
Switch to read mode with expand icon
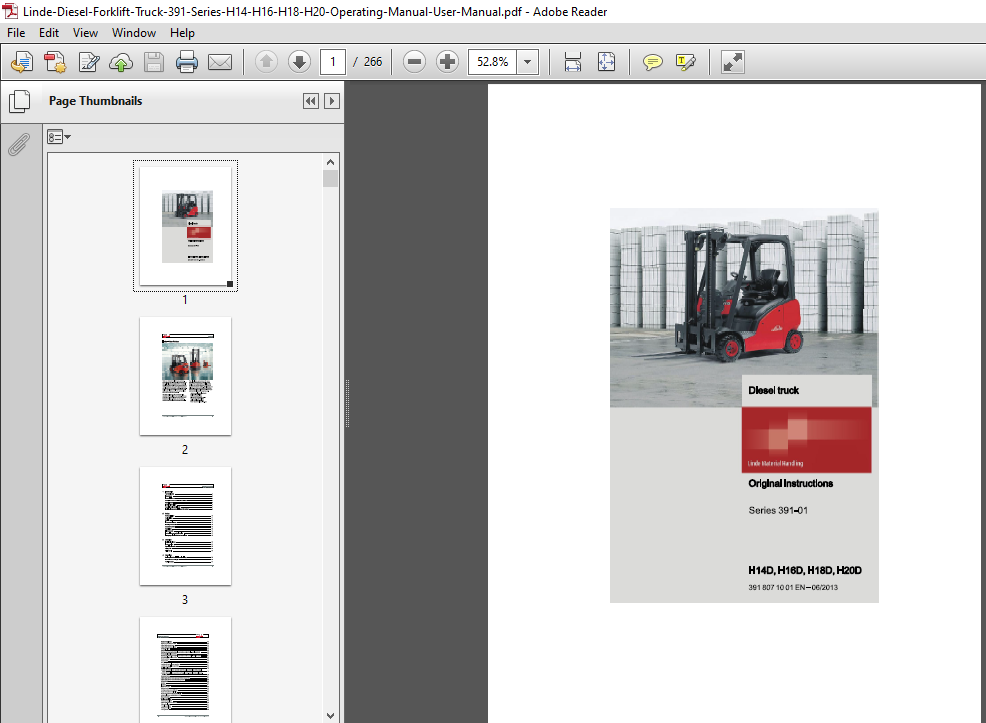tap(733, 62)
